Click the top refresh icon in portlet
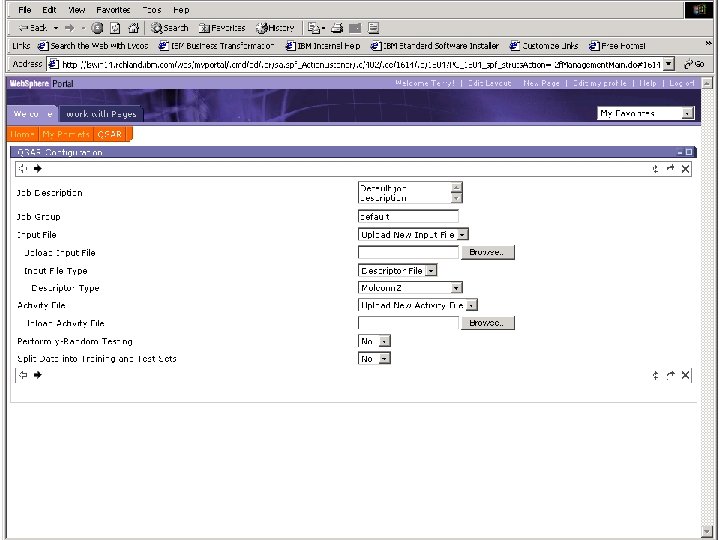The image size is (720, 540). [655, 169]
